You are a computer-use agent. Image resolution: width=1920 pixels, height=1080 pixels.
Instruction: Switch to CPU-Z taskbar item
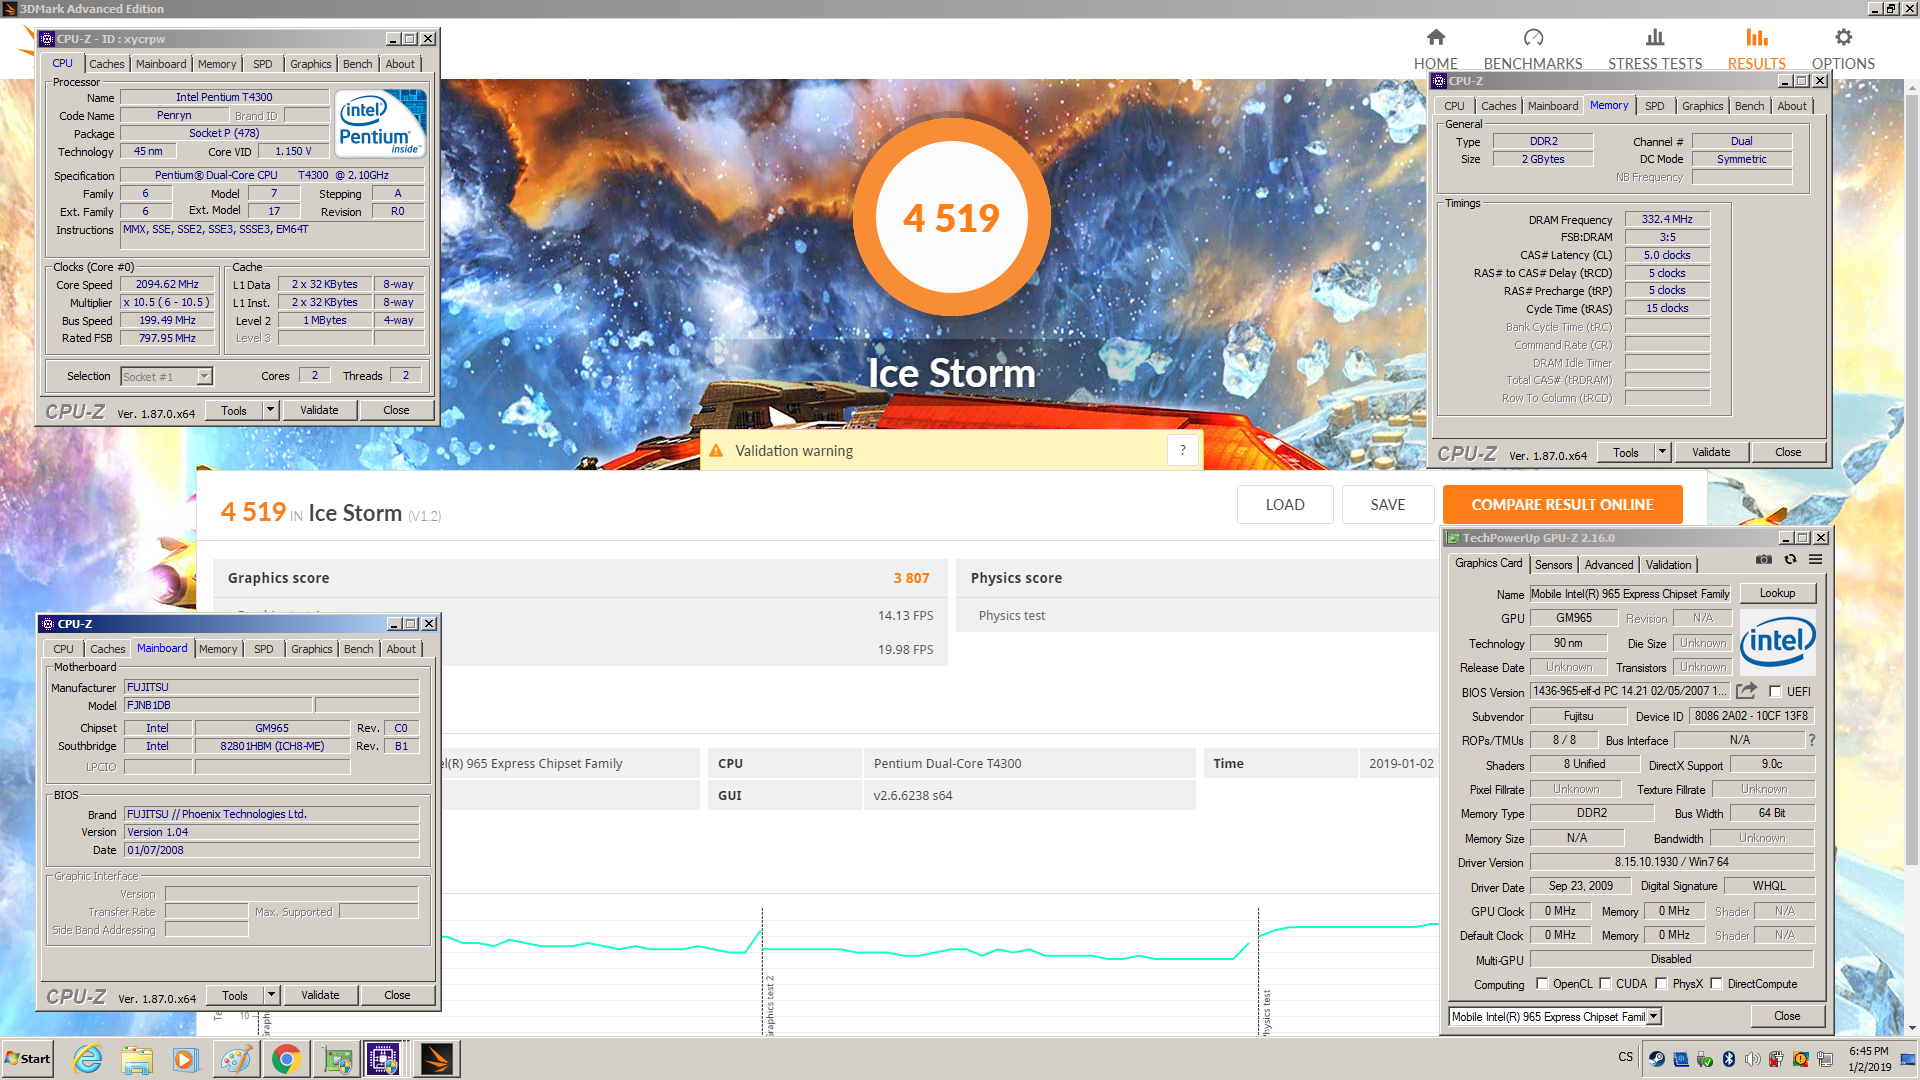(384, 1059)
